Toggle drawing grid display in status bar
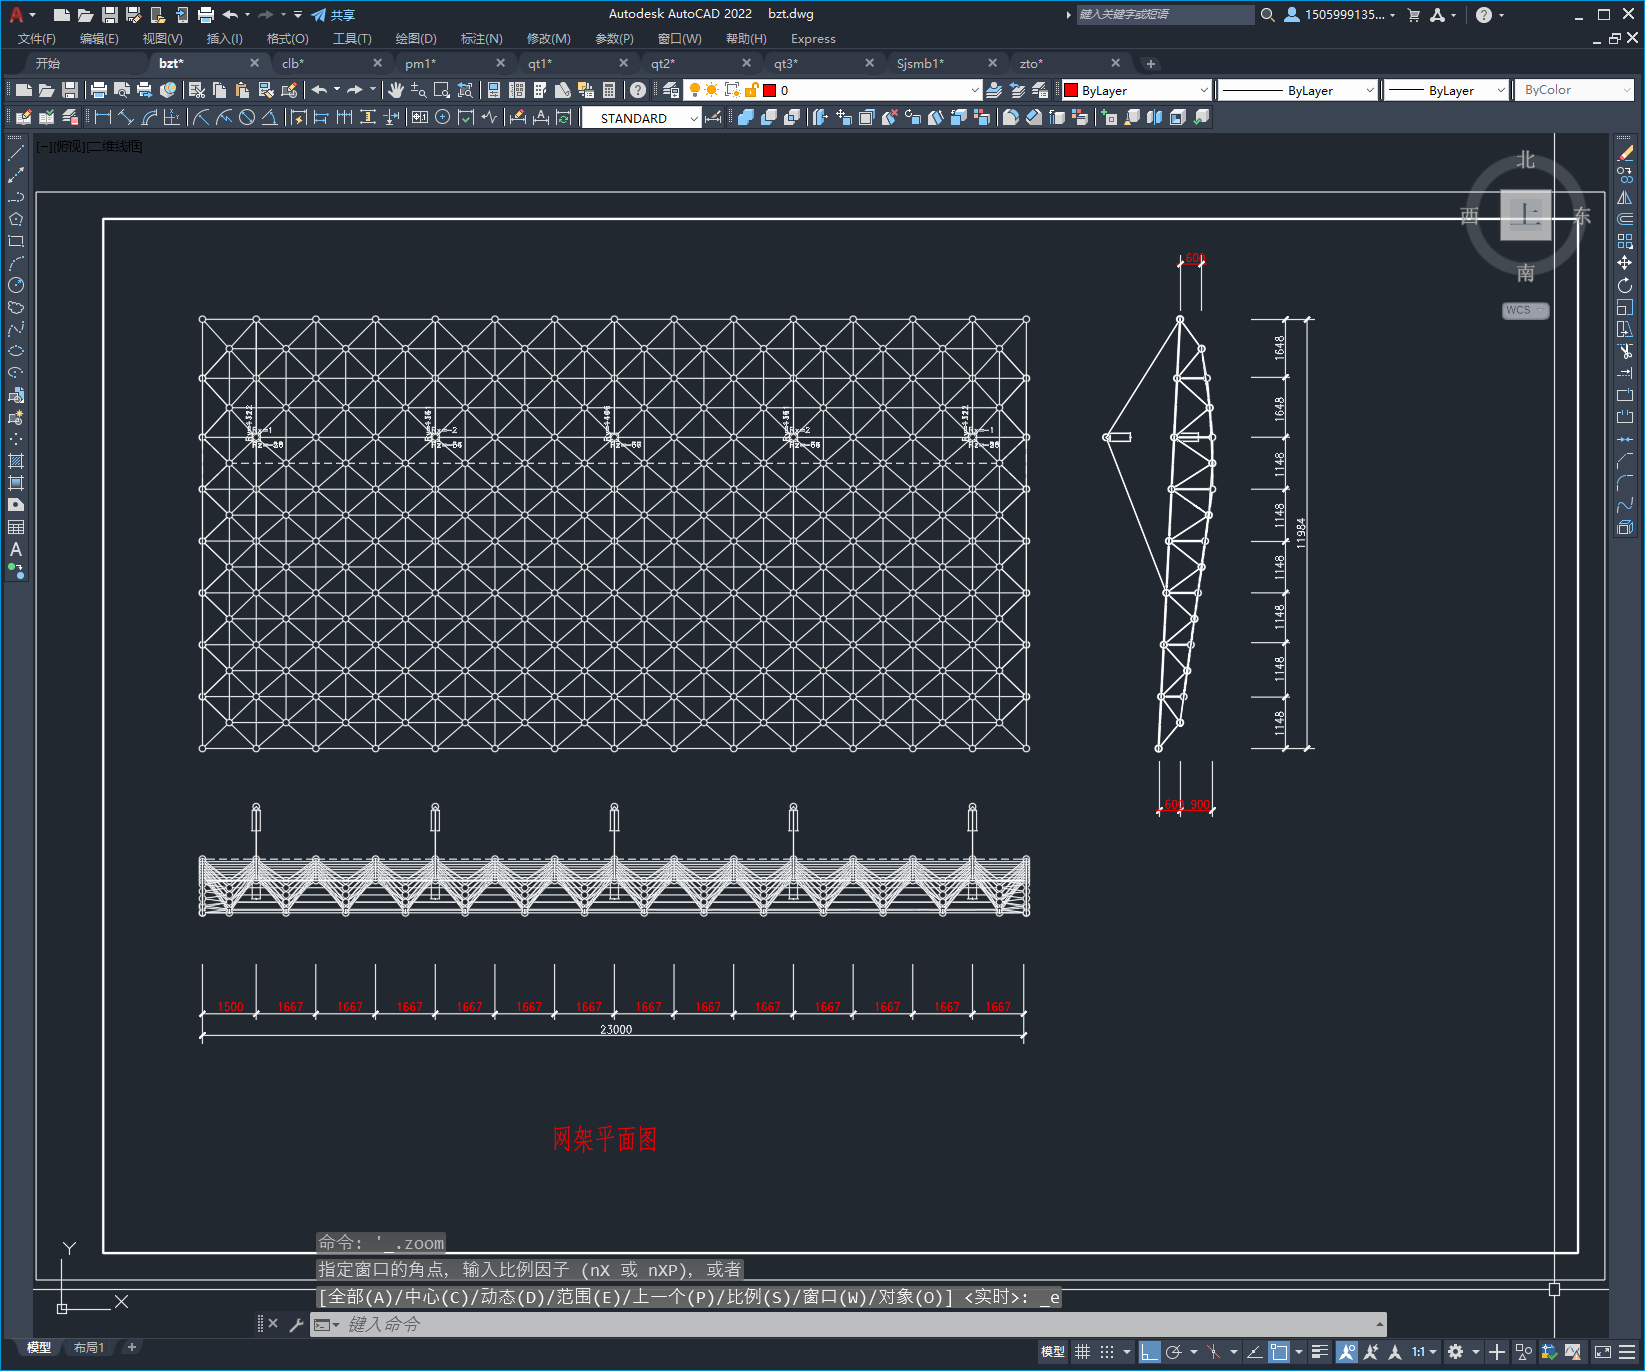 pos(1083,1352)
